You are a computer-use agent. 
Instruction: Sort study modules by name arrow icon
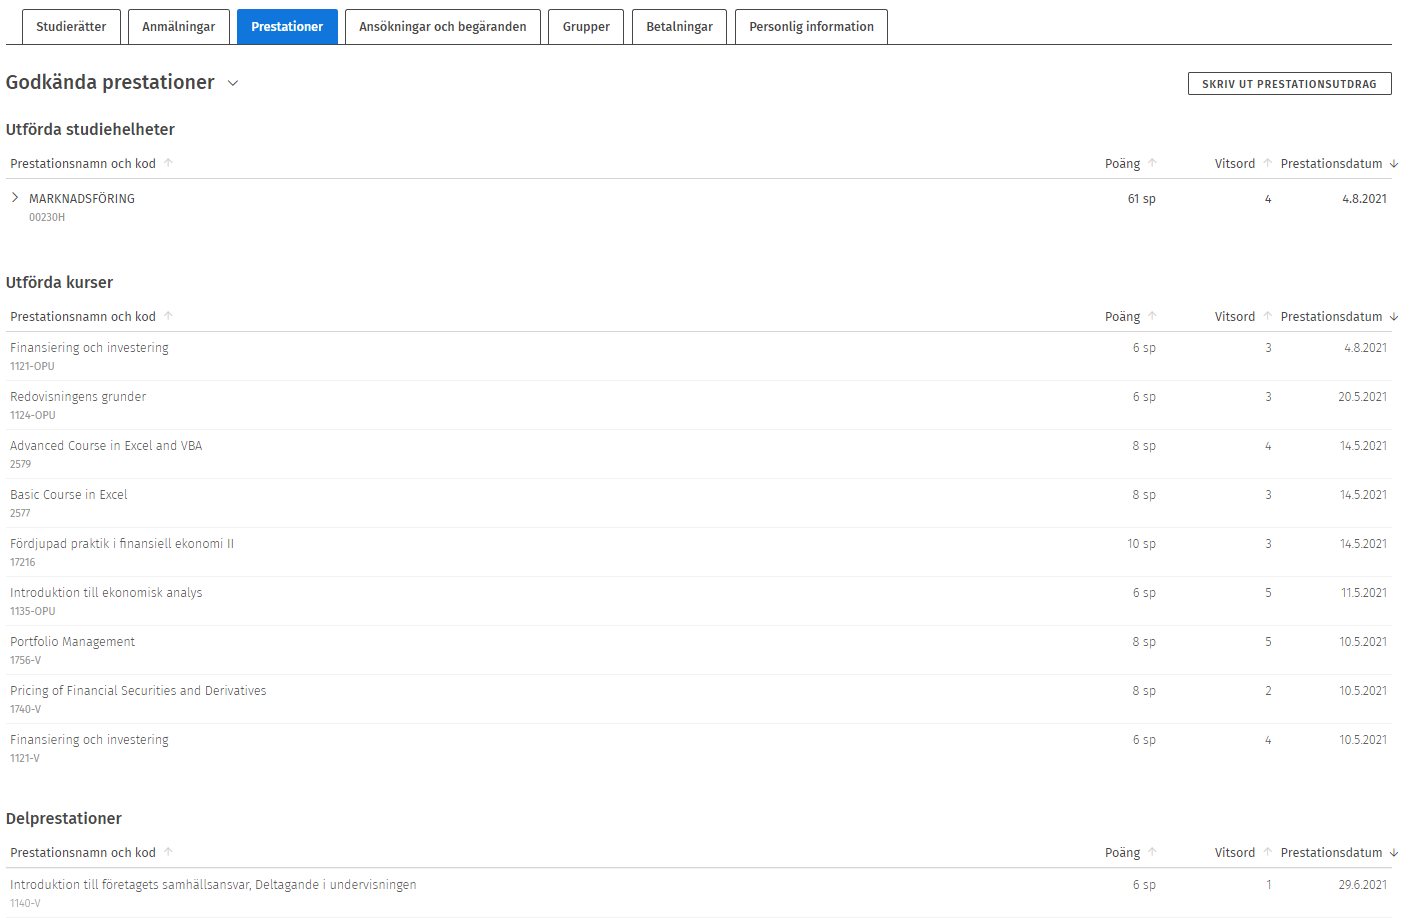(x=168, y=163)
